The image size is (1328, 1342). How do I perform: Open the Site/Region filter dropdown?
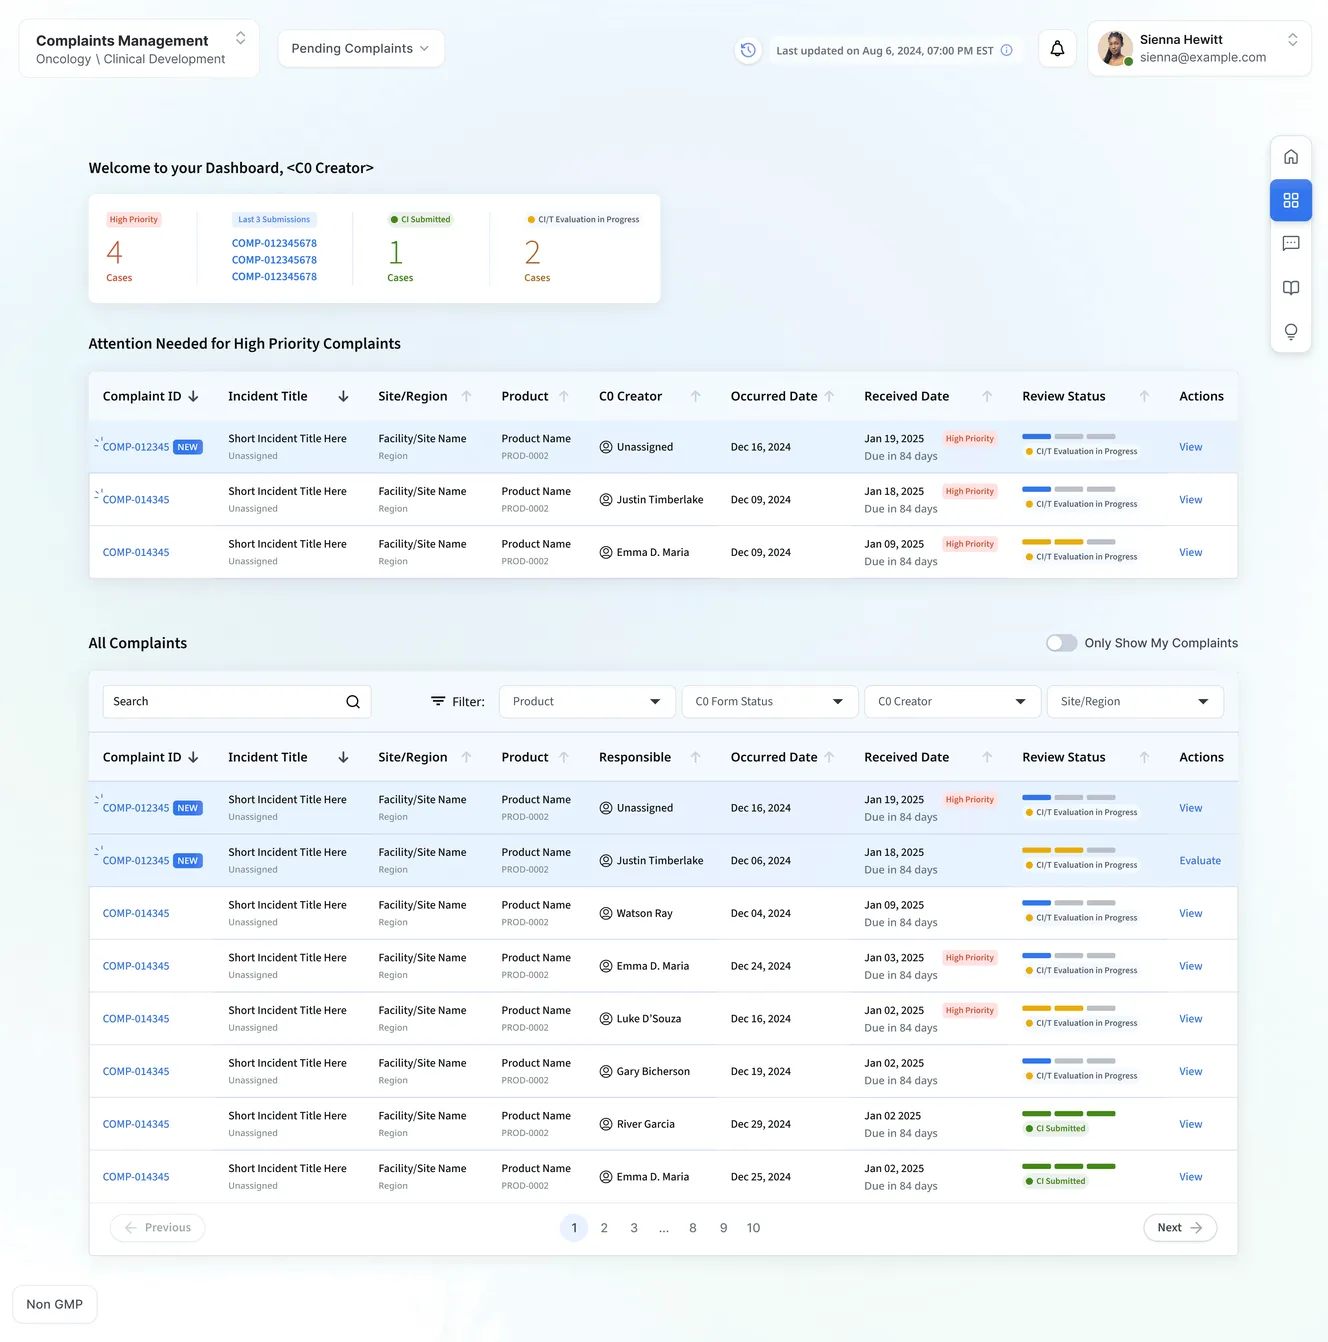coord(1135,702)
